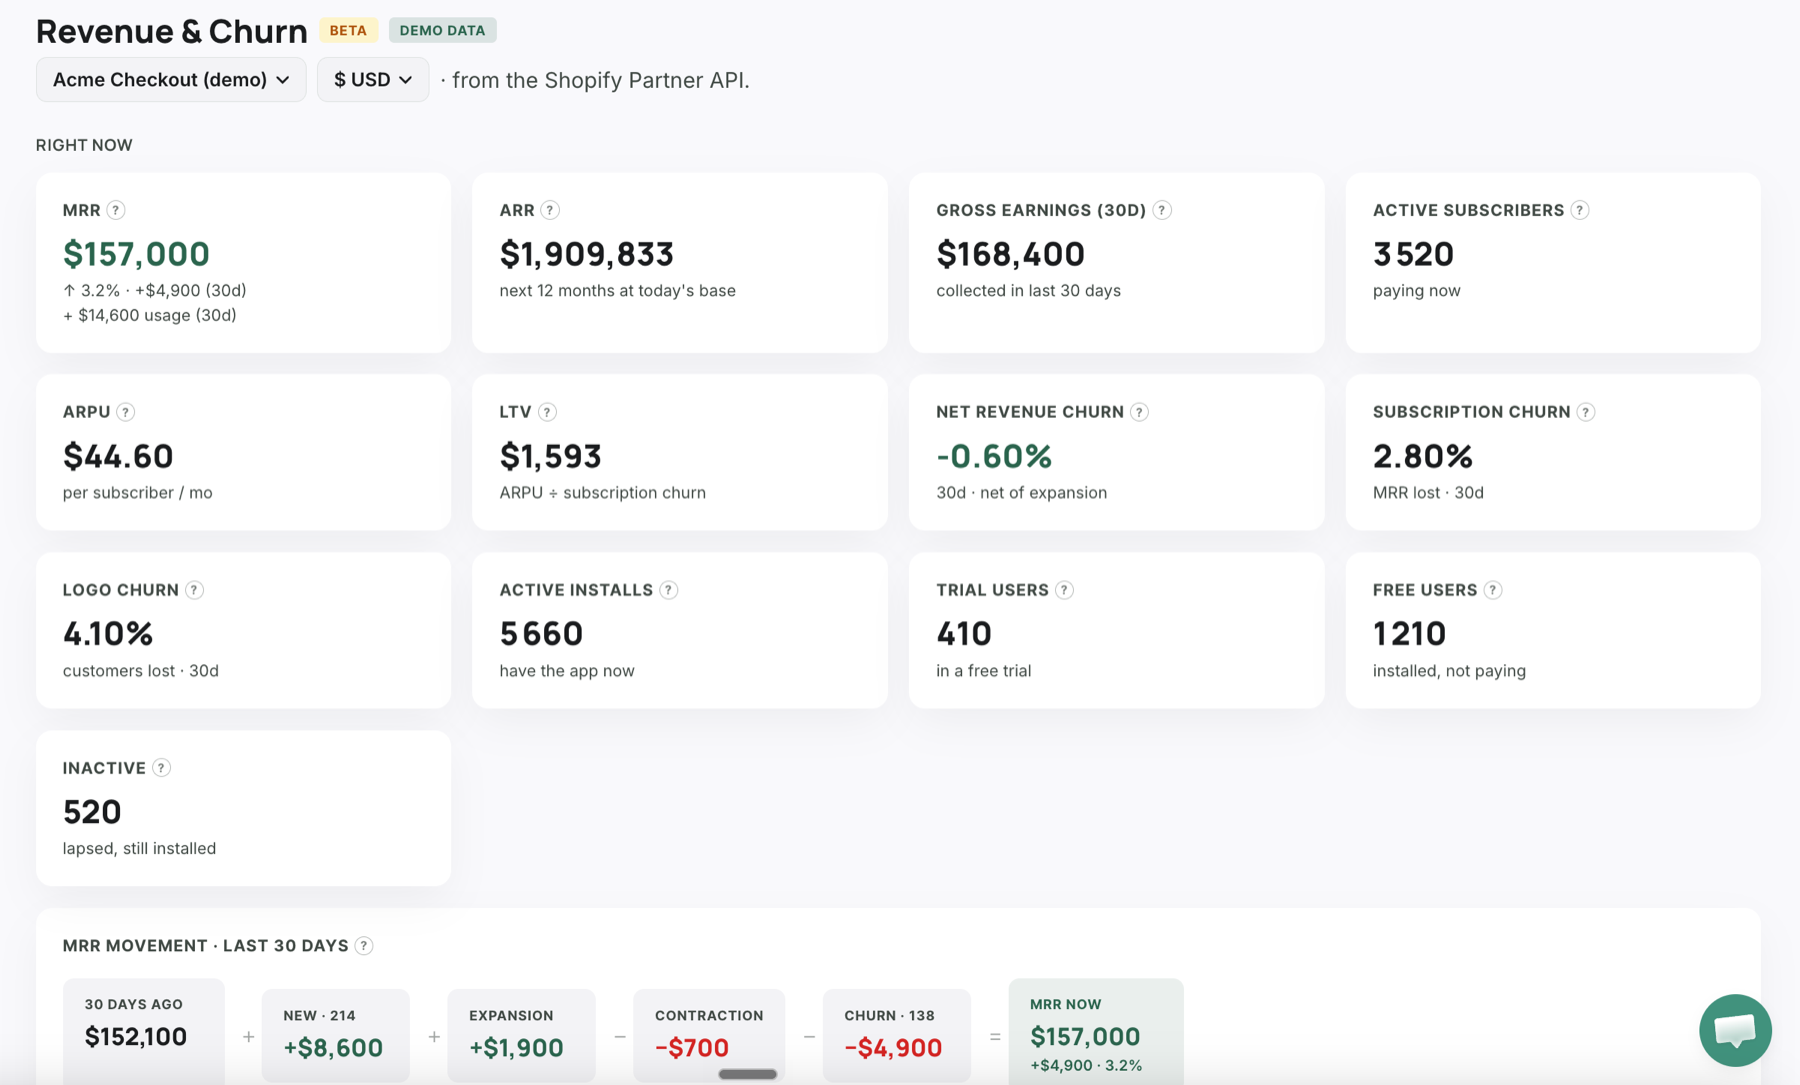Image resolution: width=1800 pixels, height=1085 pixels.
Task: Click the RIGHT NOW section heading
Action: tap(84, 145)
